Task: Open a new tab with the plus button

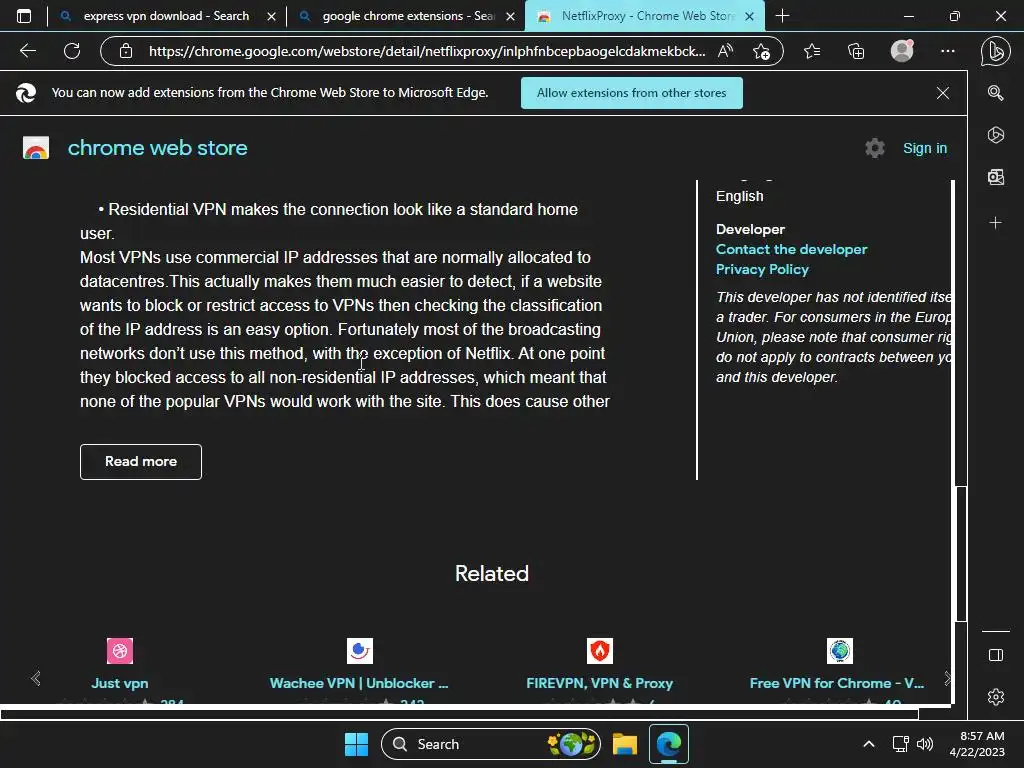Action: [782, 16]
